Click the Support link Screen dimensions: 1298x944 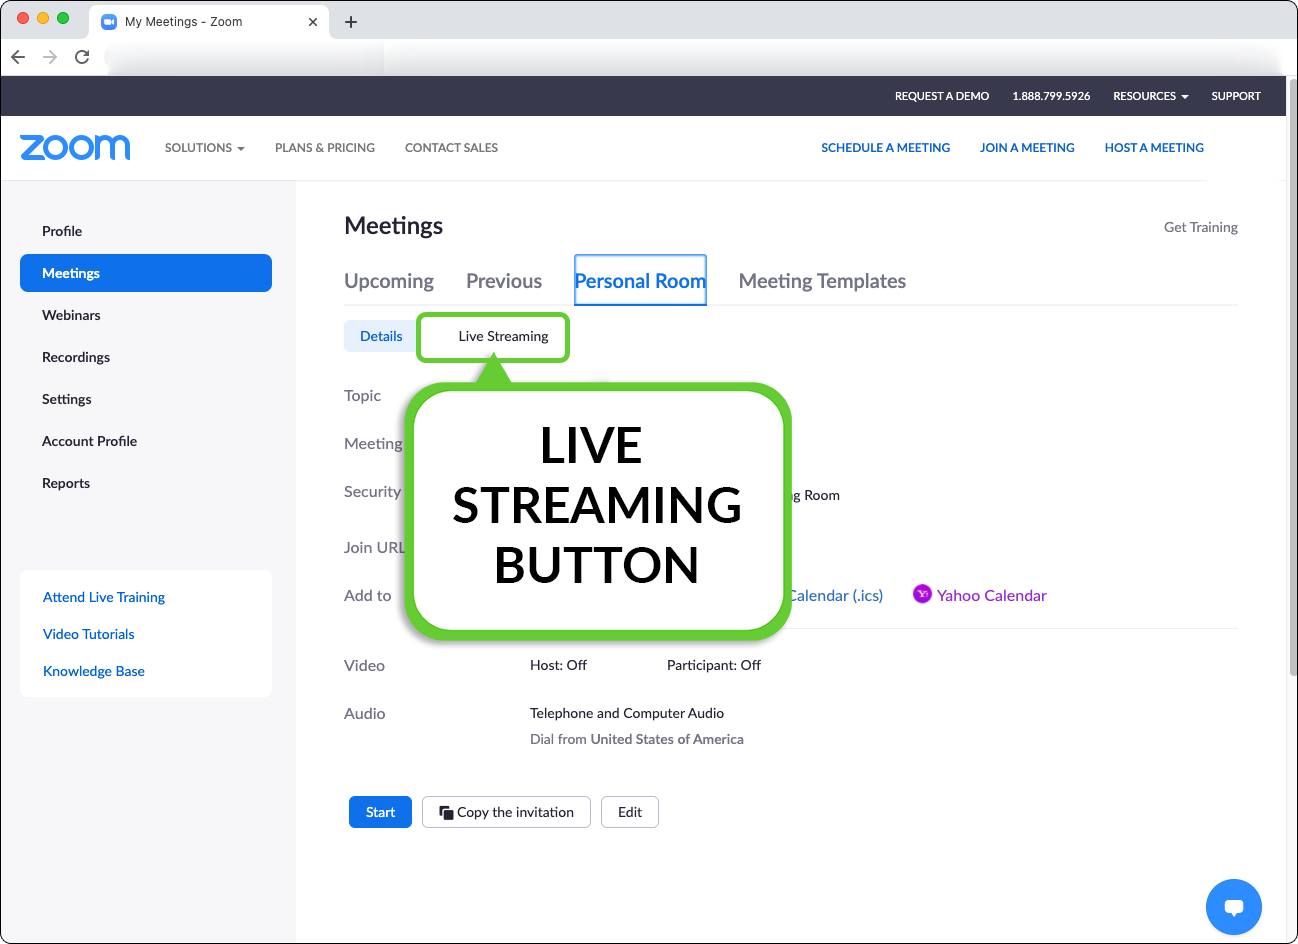click(x=1236, y=96)
